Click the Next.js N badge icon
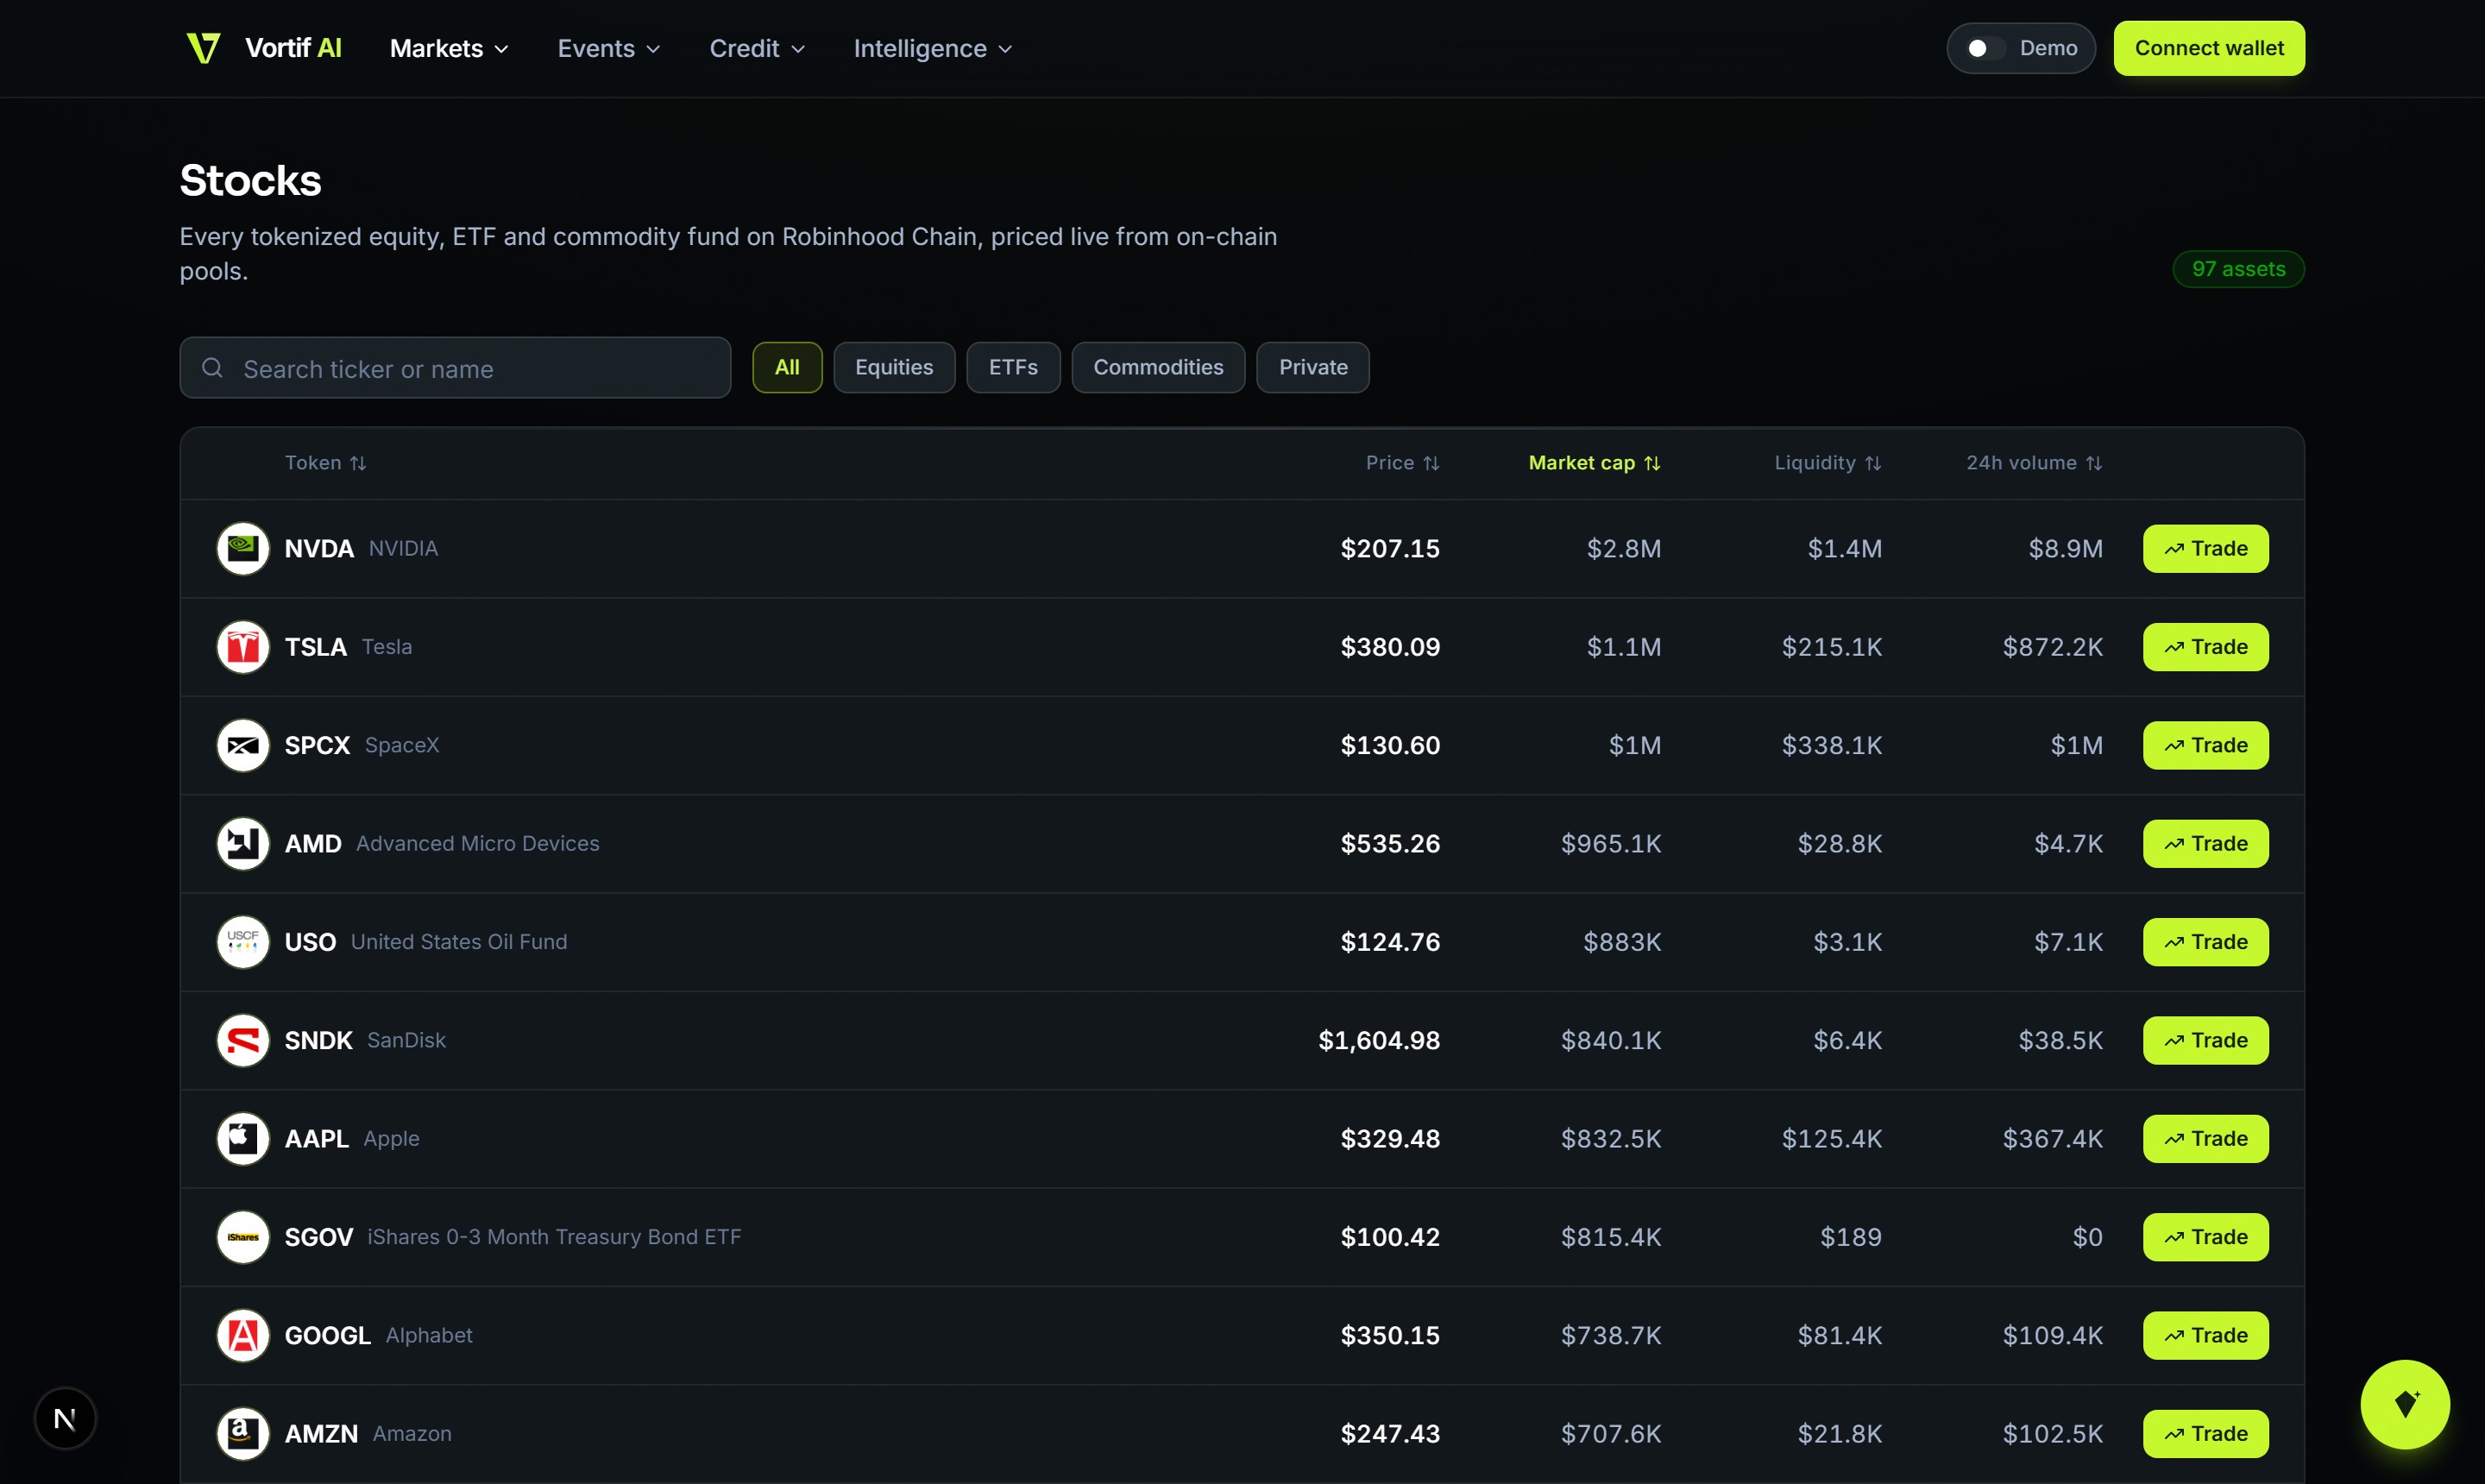Screen dimensions: 2485x1484 point(65,1418)
